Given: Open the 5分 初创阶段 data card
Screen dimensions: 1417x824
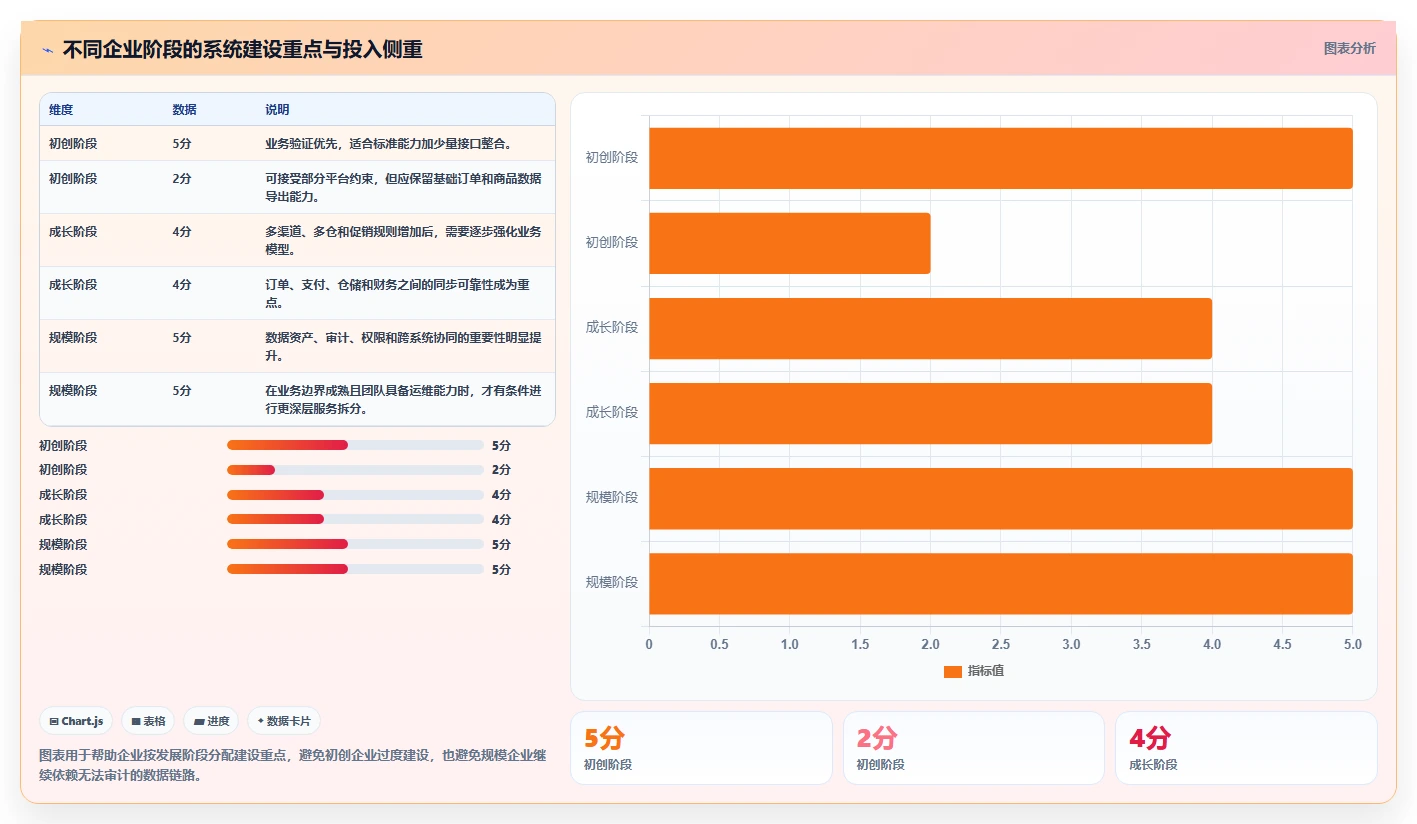Looking at the screenshot, I should click(701, 748).
